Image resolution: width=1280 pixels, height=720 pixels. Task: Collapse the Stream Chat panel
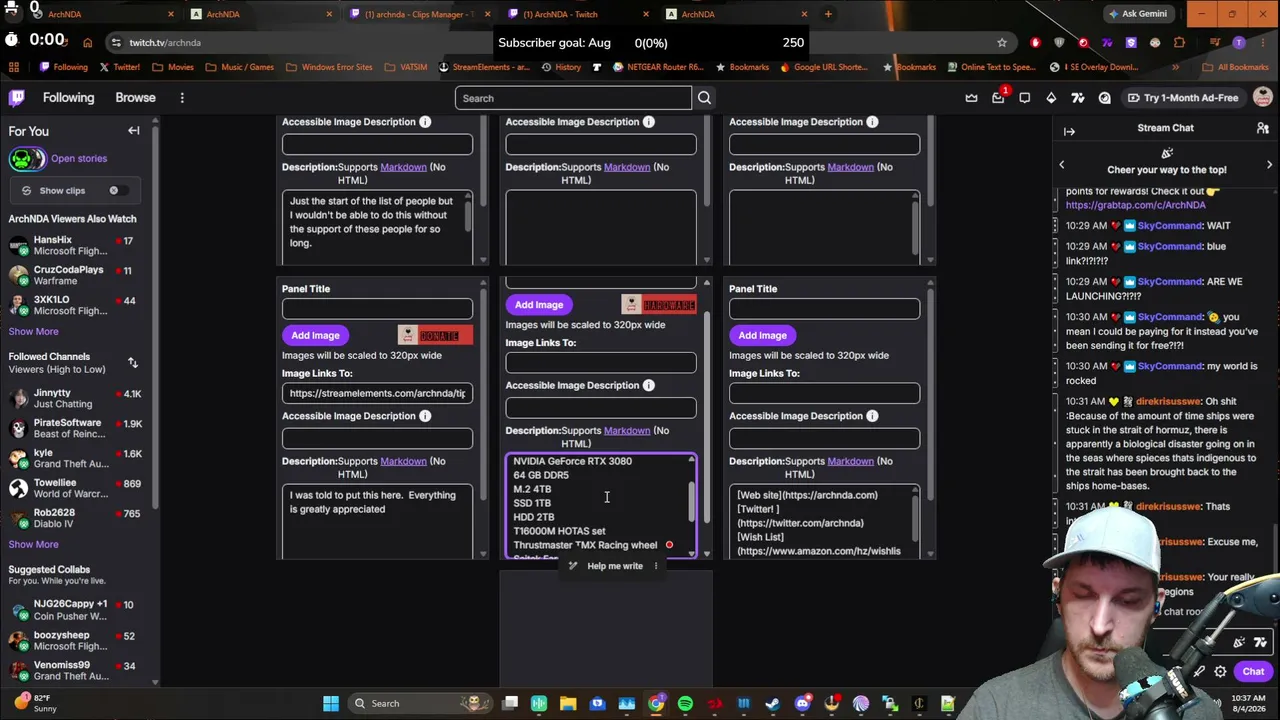tap(1069, 131)
